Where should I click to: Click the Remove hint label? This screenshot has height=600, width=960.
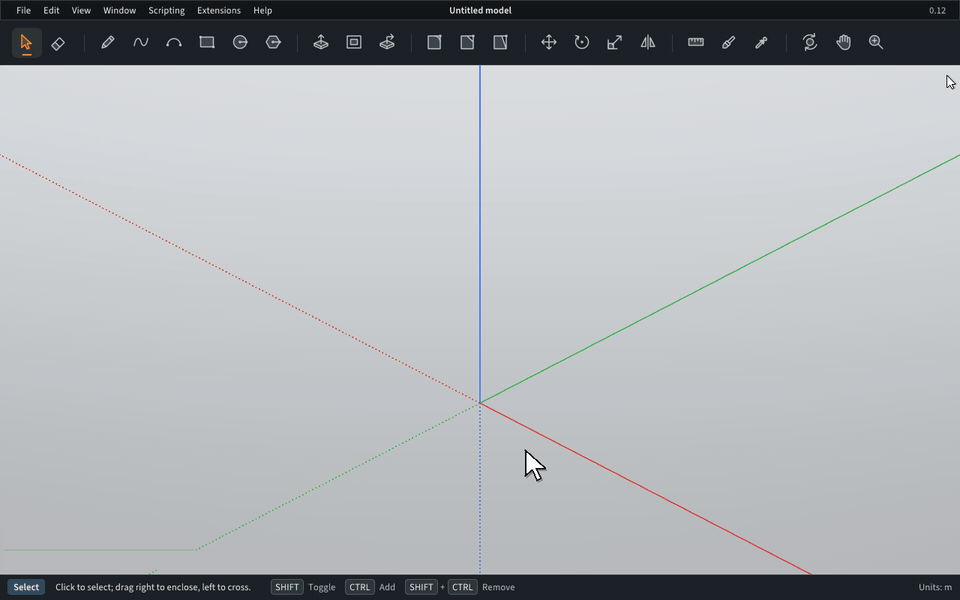498,587
